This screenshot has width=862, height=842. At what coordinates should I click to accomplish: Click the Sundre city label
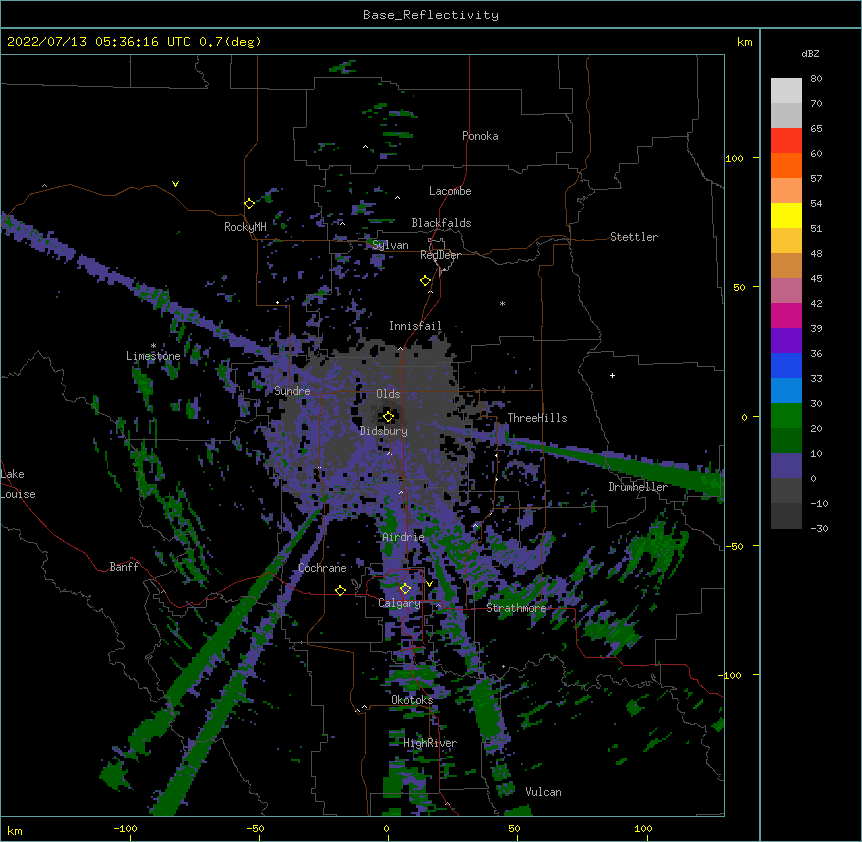292,391
